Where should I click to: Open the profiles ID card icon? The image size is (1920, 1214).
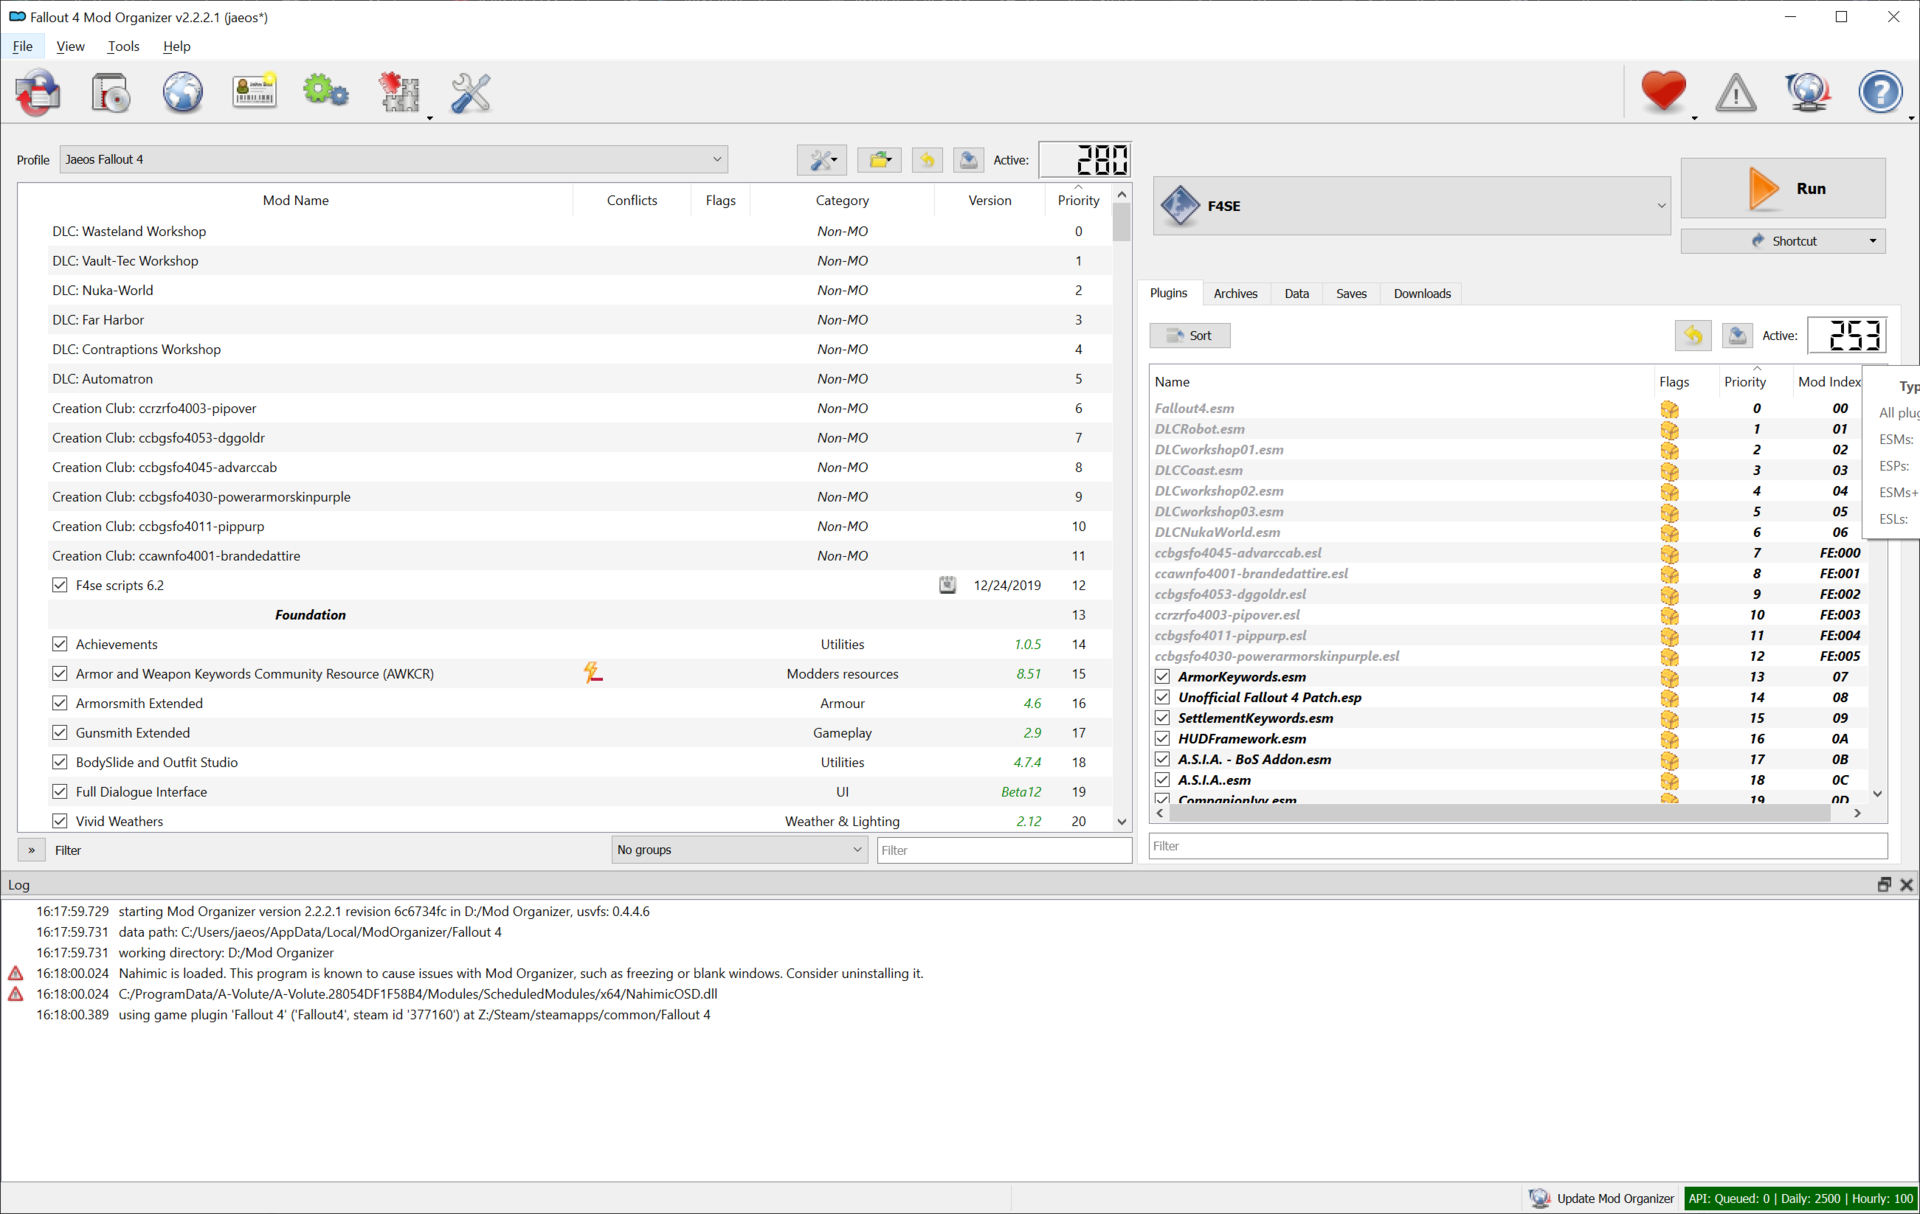click(254, 93)
